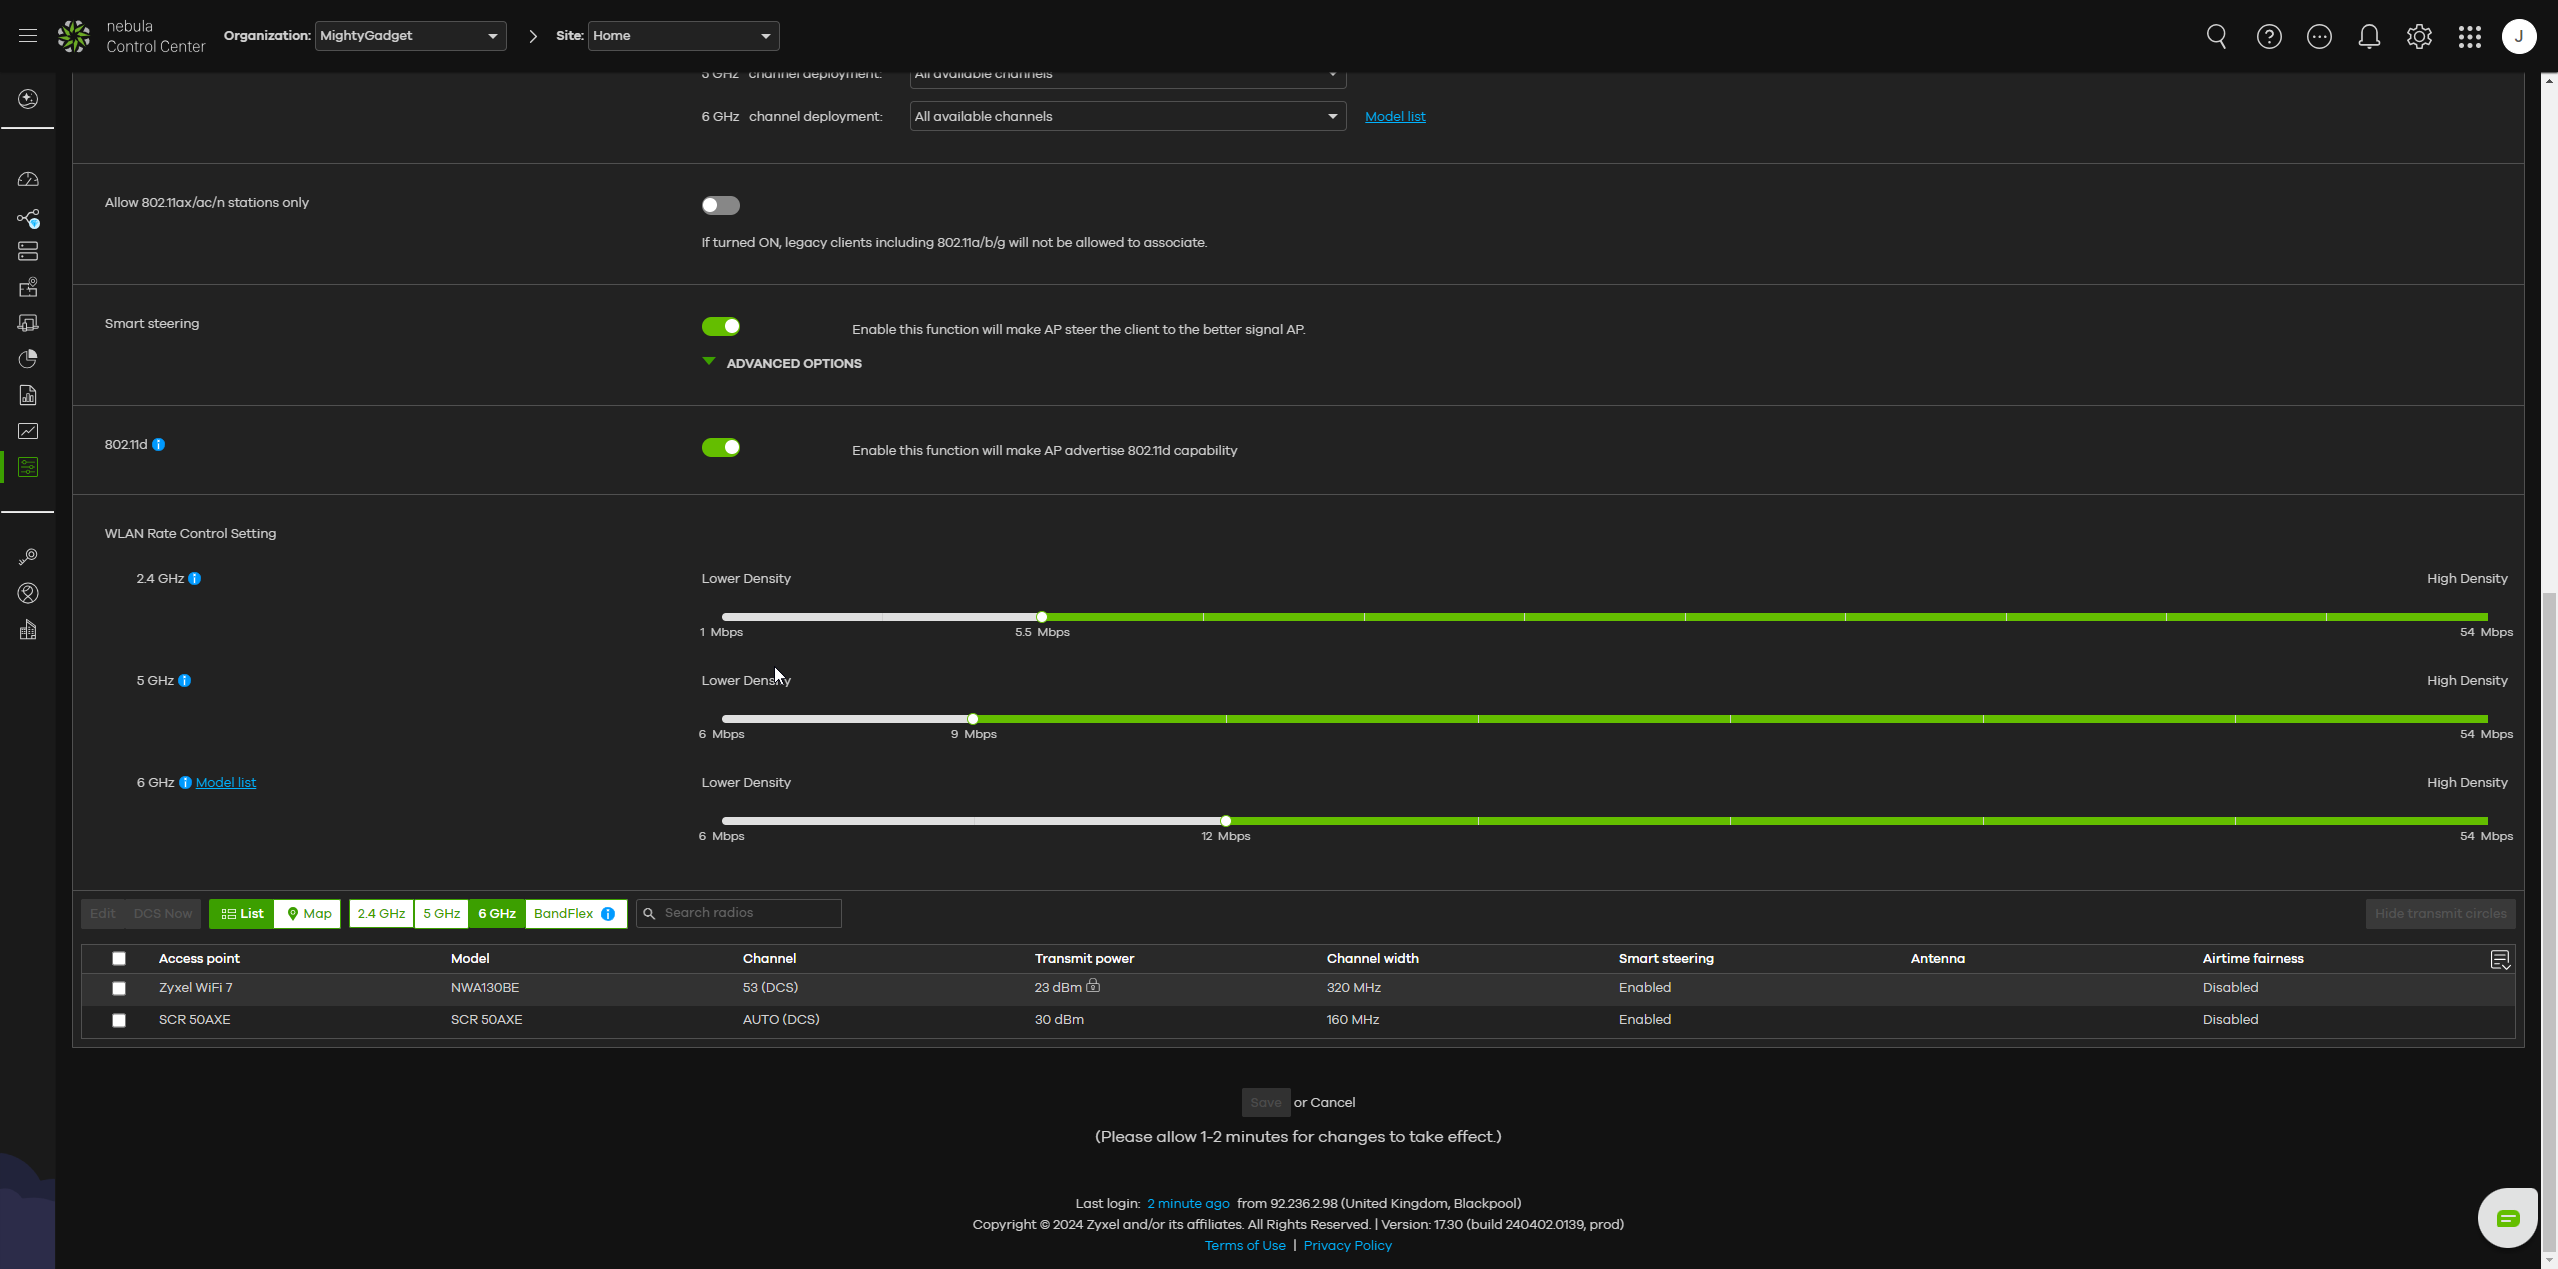Open the chat support bubble
The image size is (2558, 1269).
2507,1218
